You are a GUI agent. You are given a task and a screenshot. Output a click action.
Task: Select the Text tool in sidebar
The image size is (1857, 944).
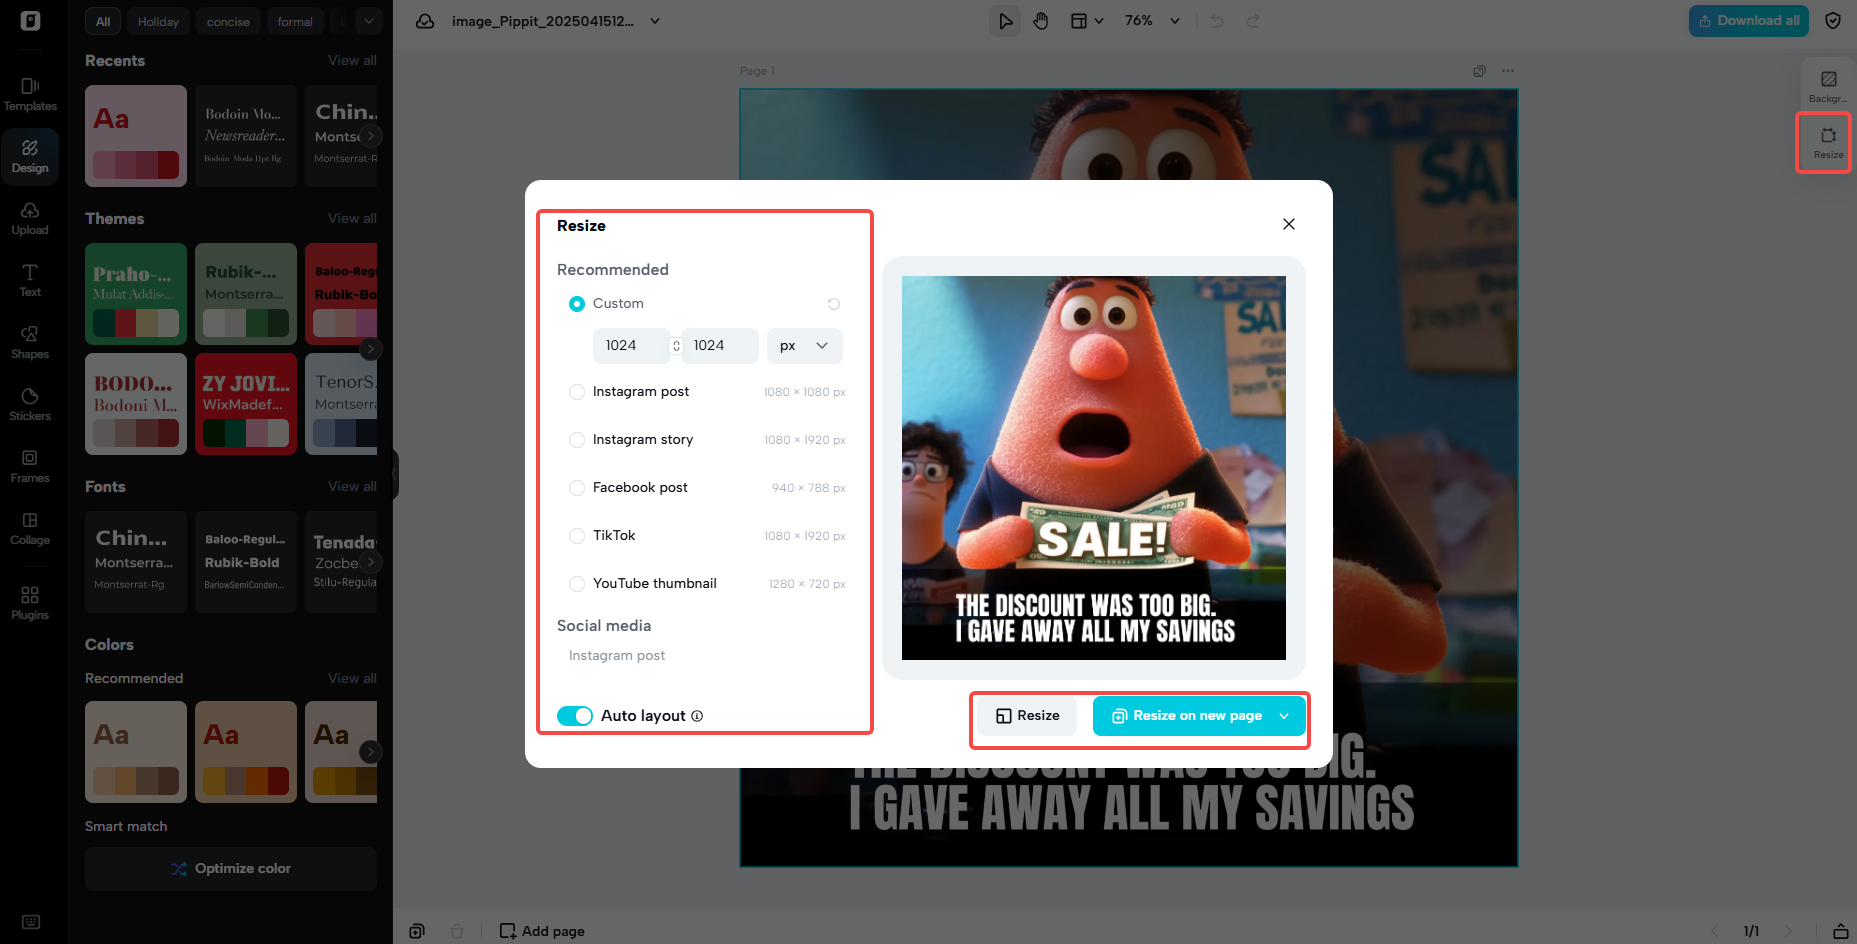[30, 280]
